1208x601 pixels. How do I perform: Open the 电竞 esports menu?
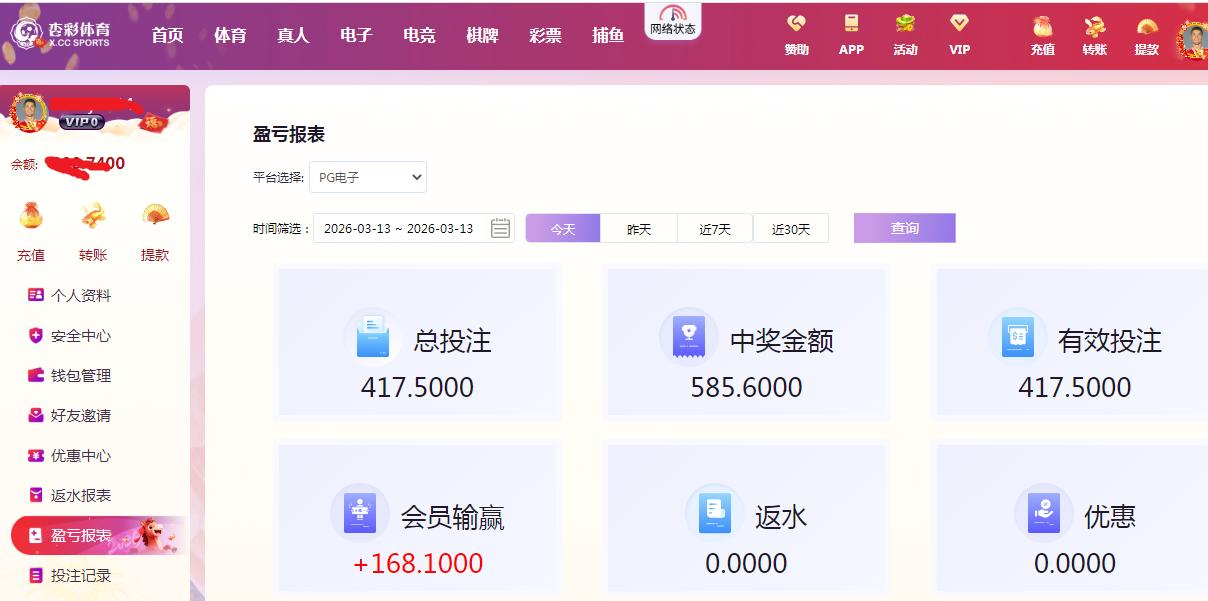coord(419,35)
